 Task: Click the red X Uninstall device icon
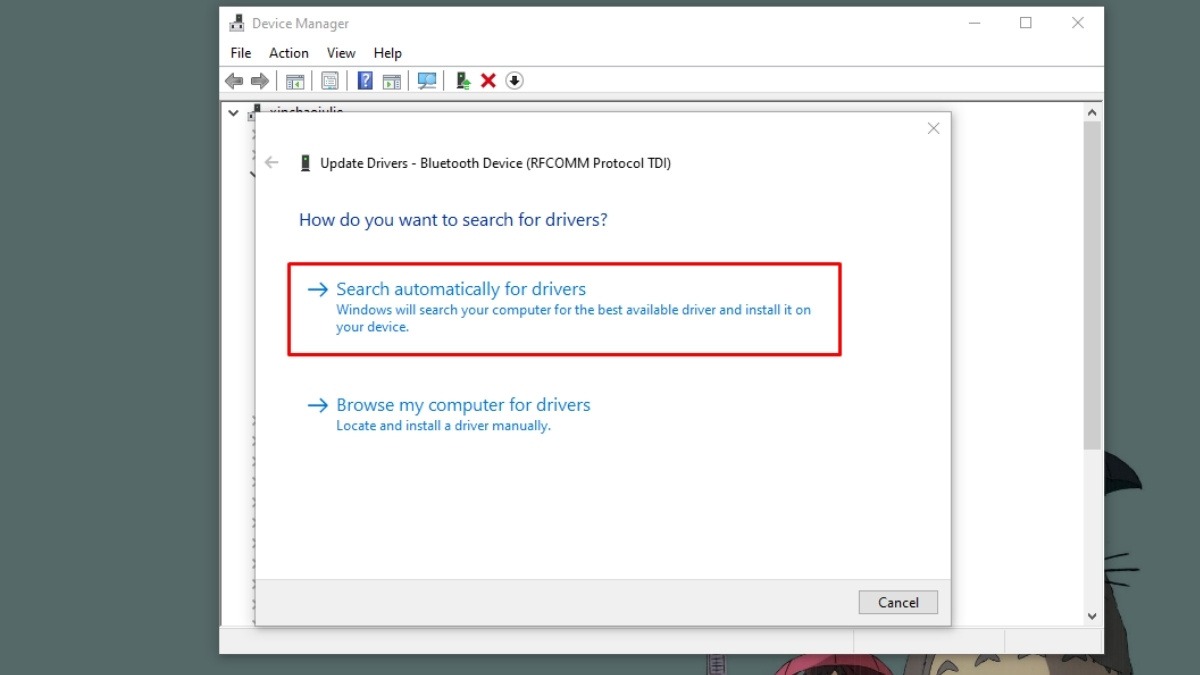coord(488,81)
